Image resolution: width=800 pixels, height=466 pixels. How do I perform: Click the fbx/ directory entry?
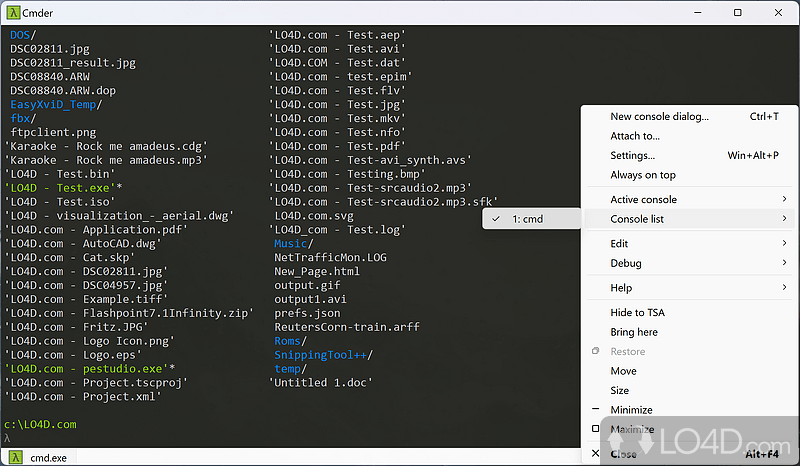[x=23, y=118]
